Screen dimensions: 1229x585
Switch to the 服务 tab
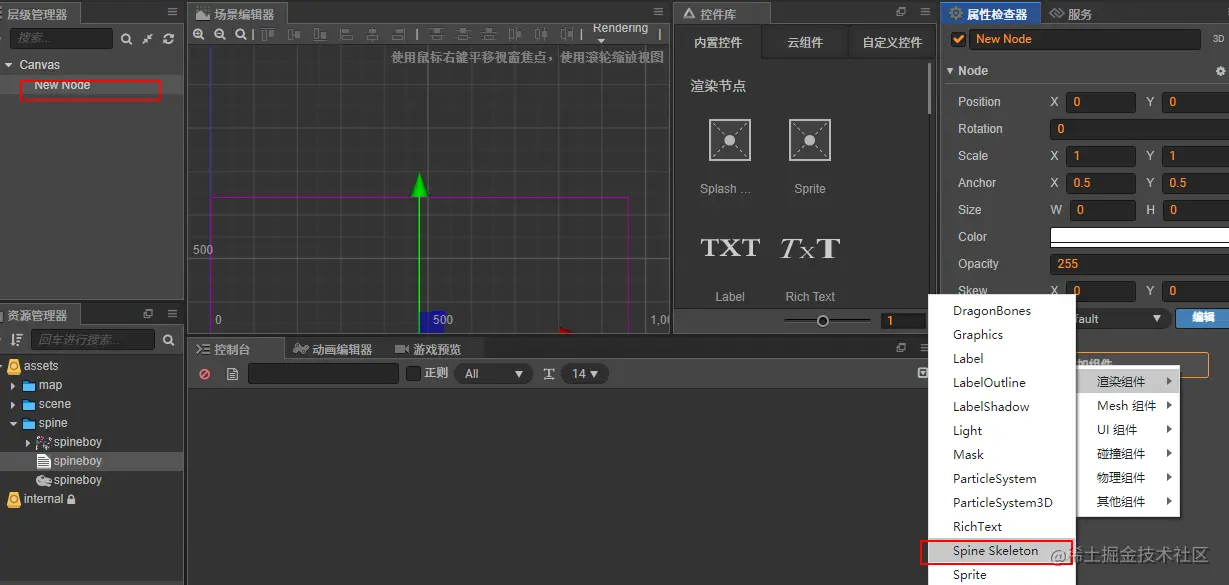pos(1072,14)
